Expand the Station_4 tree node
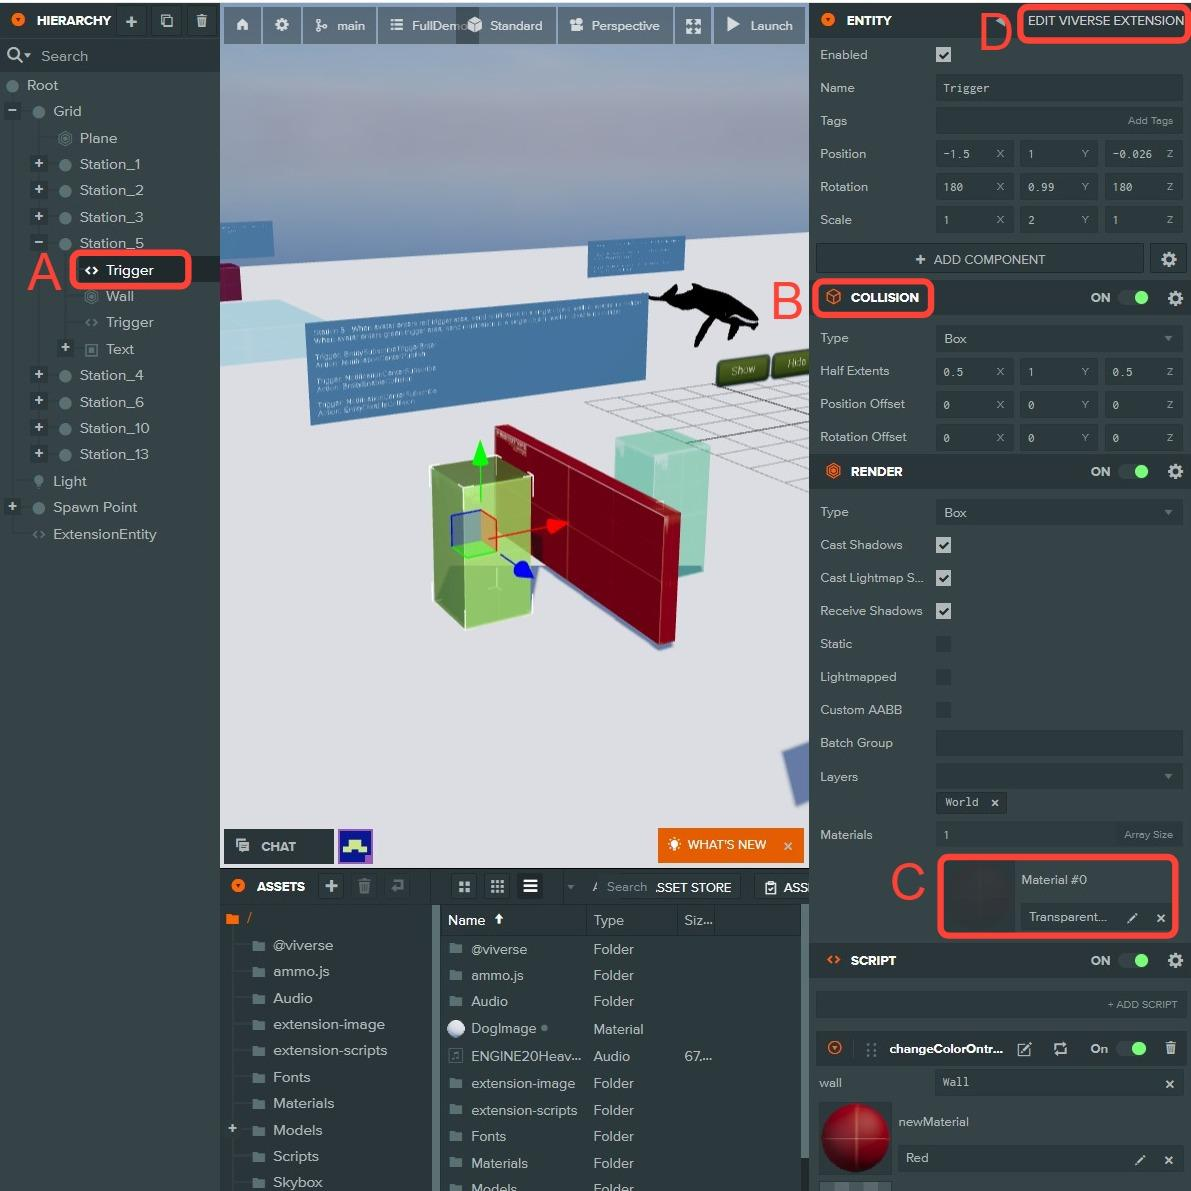 pyautogui.click(x=39, y=375)
